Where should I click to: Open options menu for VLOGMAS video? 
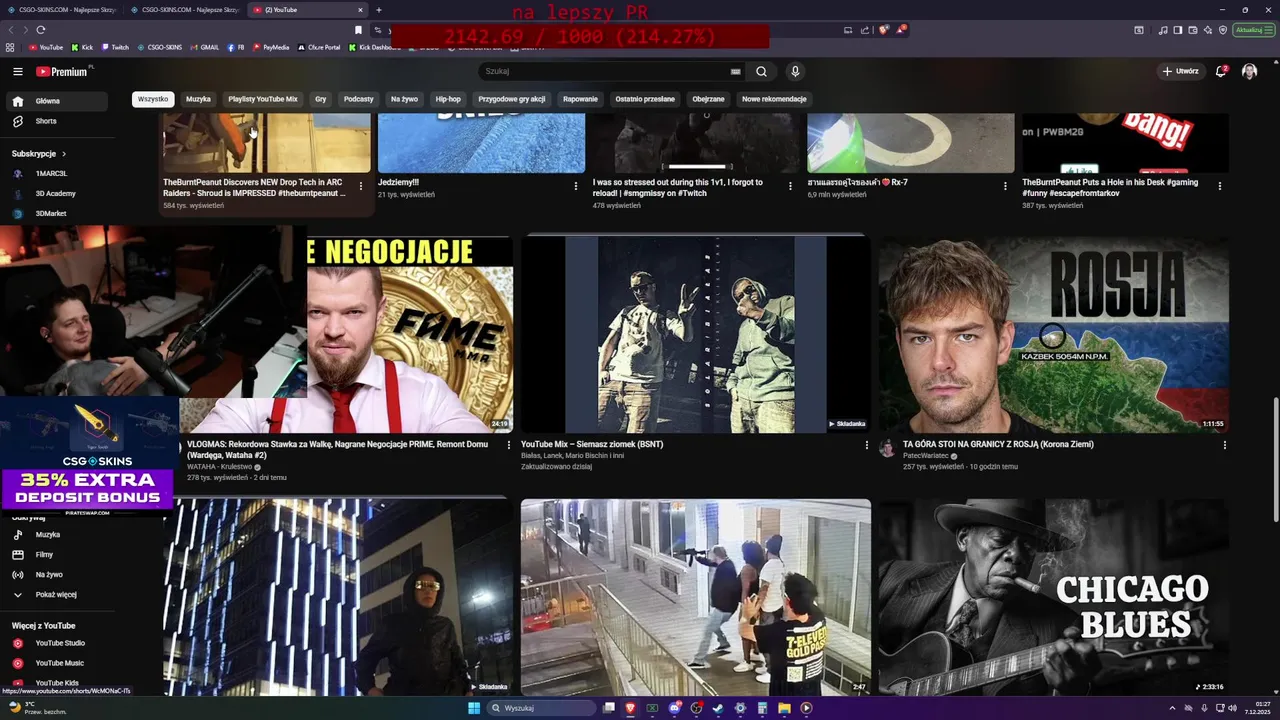[508, 445]
